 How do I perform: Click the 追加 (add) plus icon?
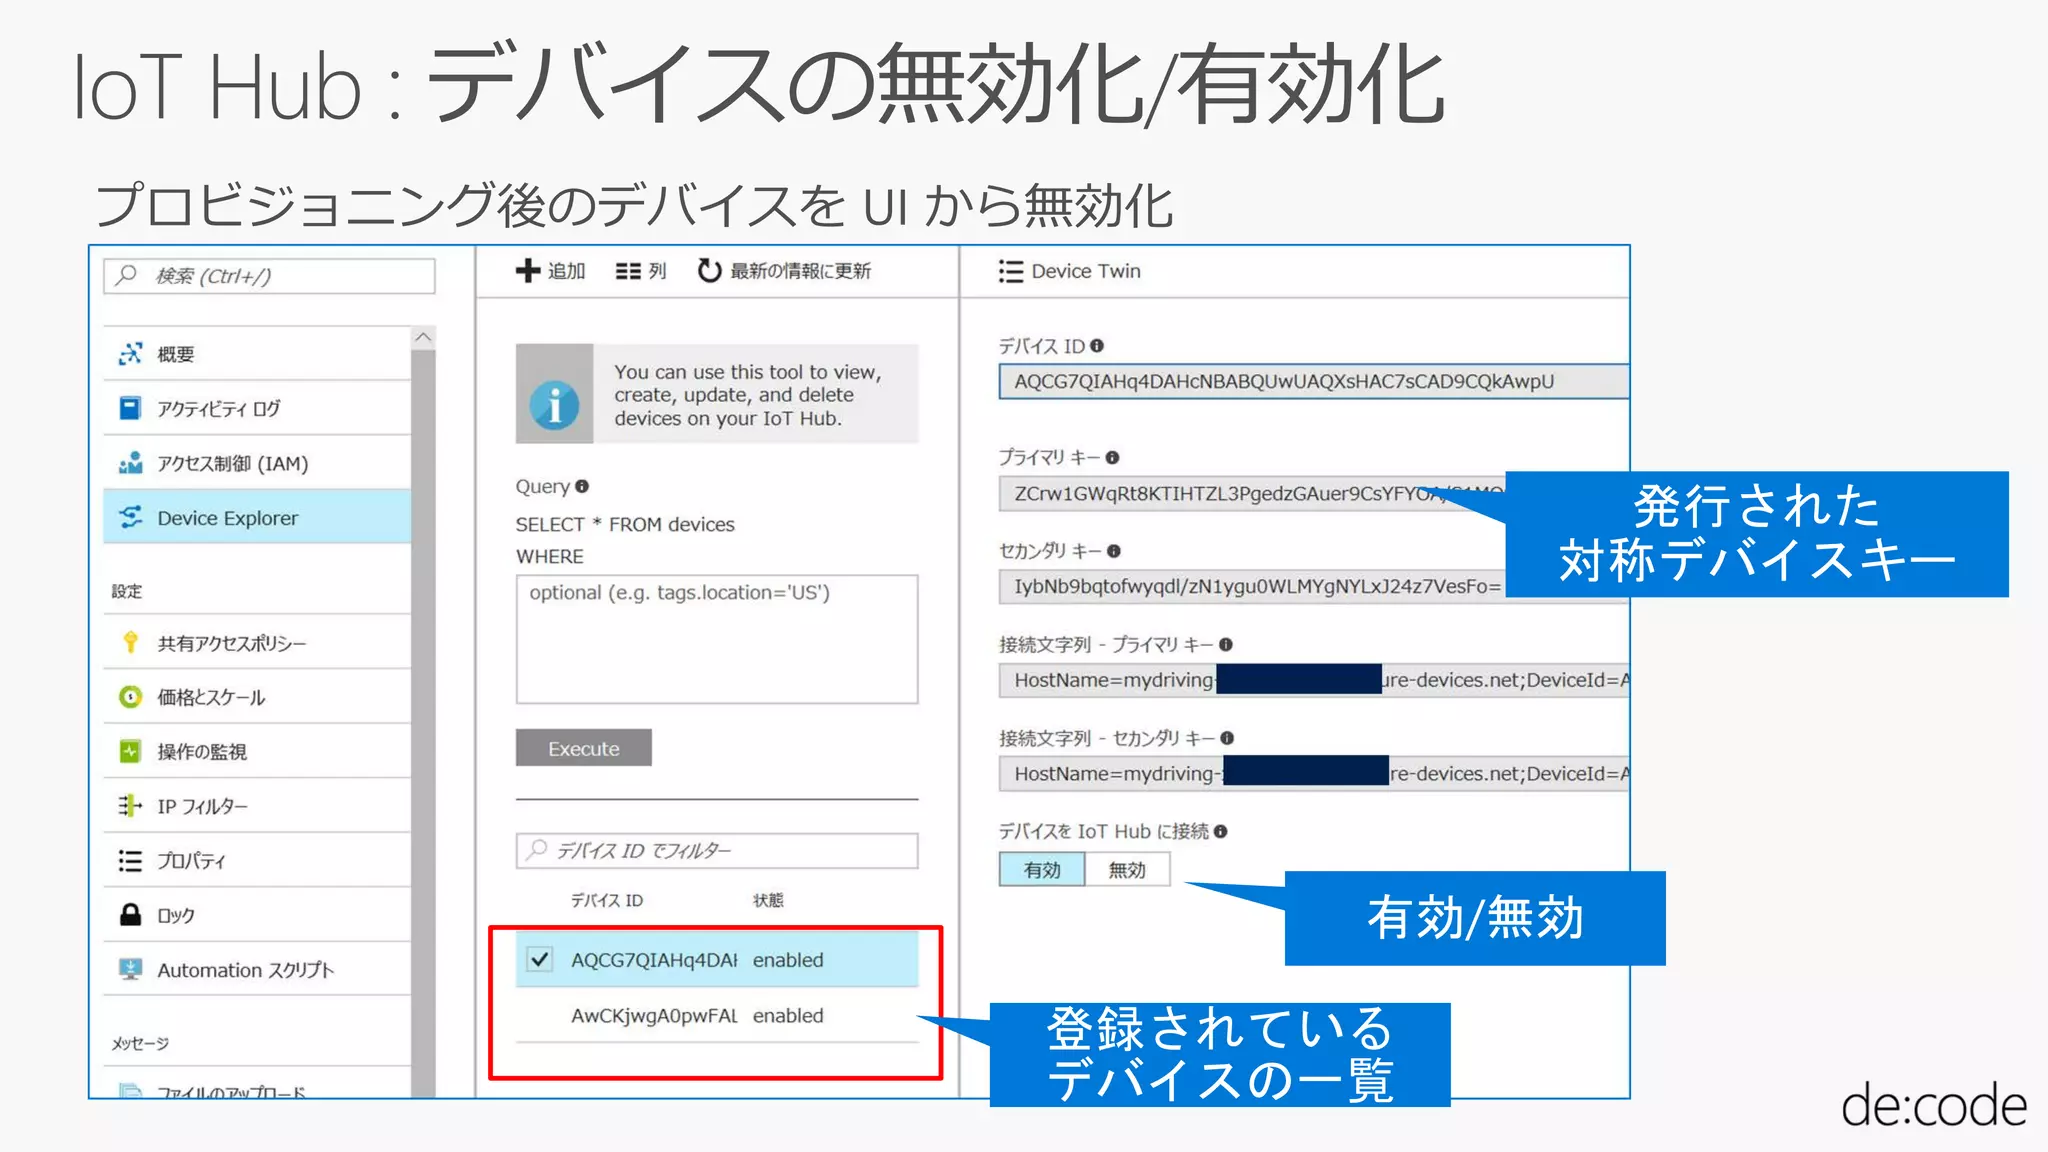click(528, 271)
